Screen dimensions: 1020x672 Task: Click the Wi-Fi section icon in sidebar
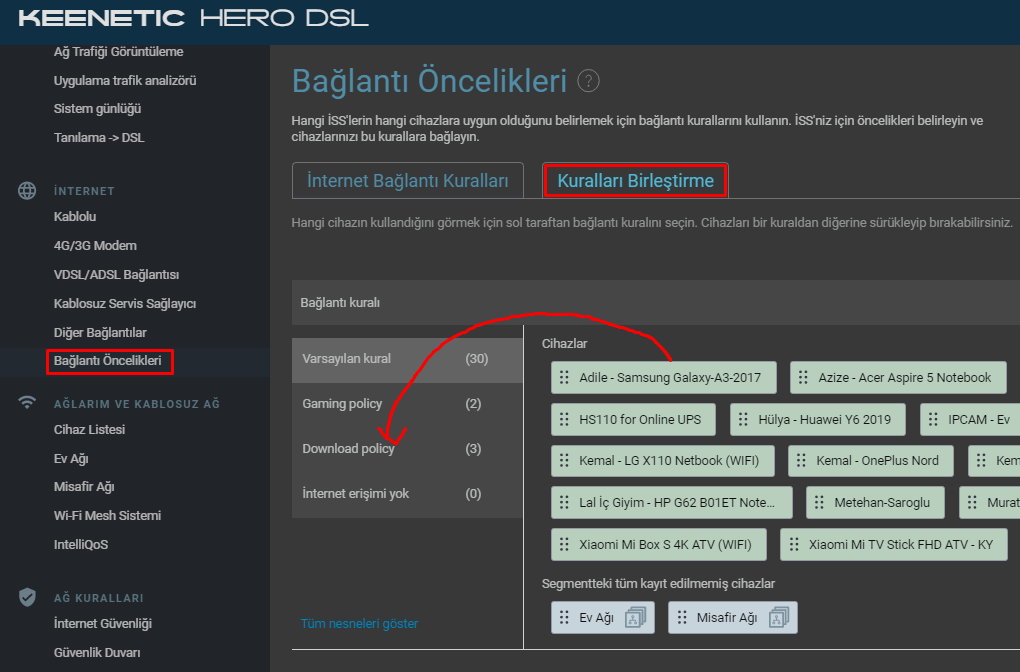coord(27,403)
